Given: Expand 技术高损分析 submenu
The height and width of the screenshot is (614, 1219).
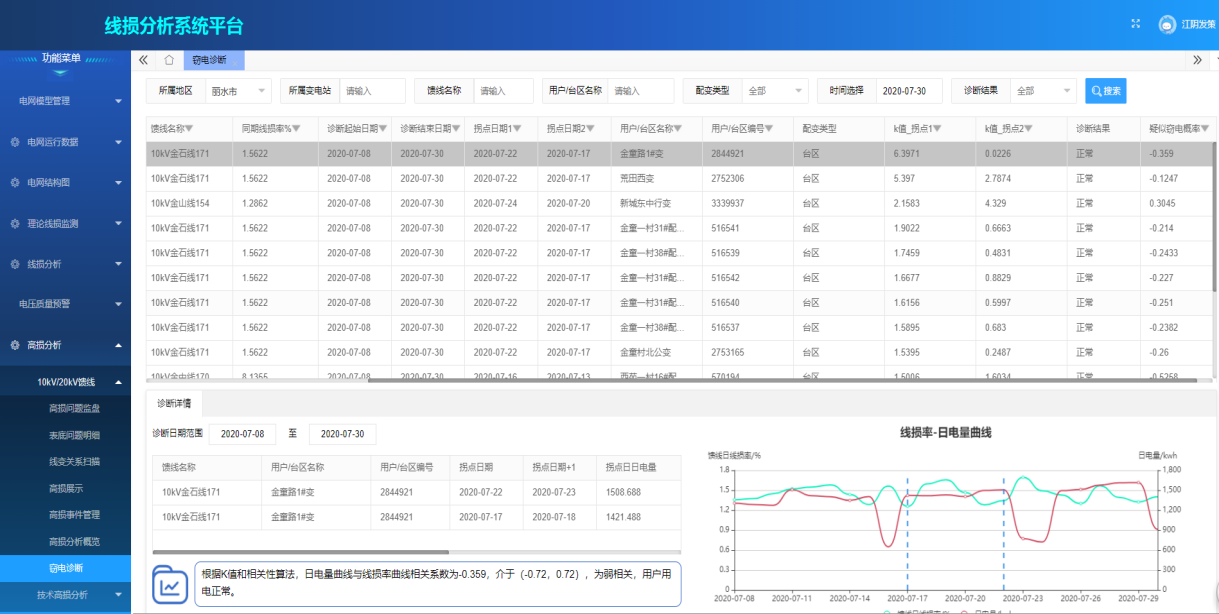Looking at the screenshot, I should click(65, 595).
